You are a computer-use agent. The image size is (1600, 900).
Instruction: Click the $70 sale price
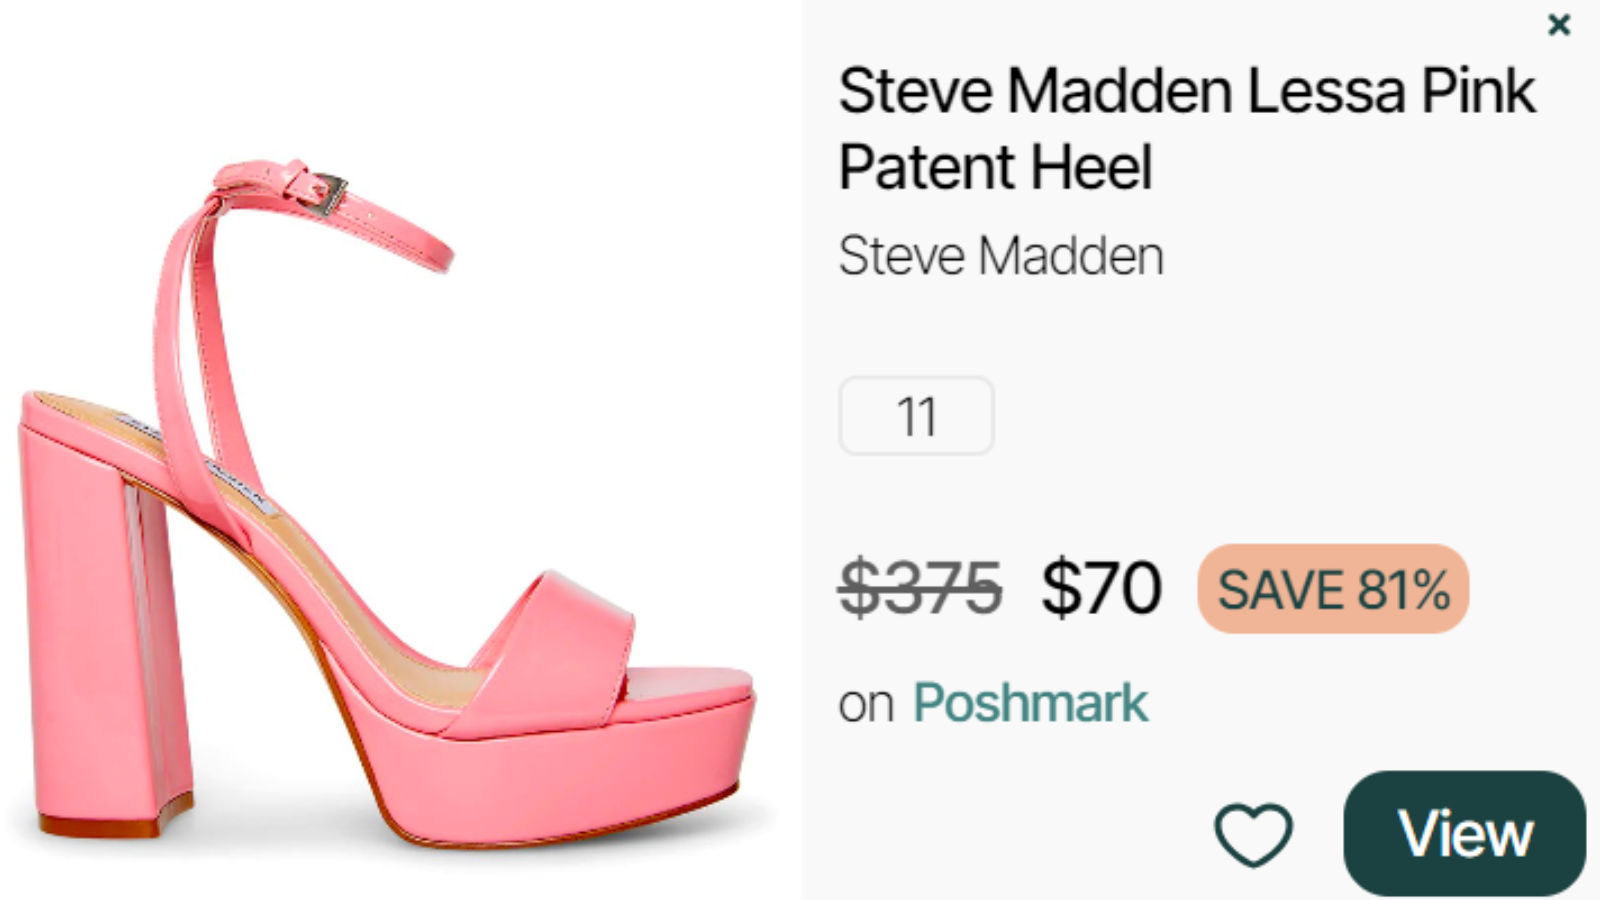1101,588
